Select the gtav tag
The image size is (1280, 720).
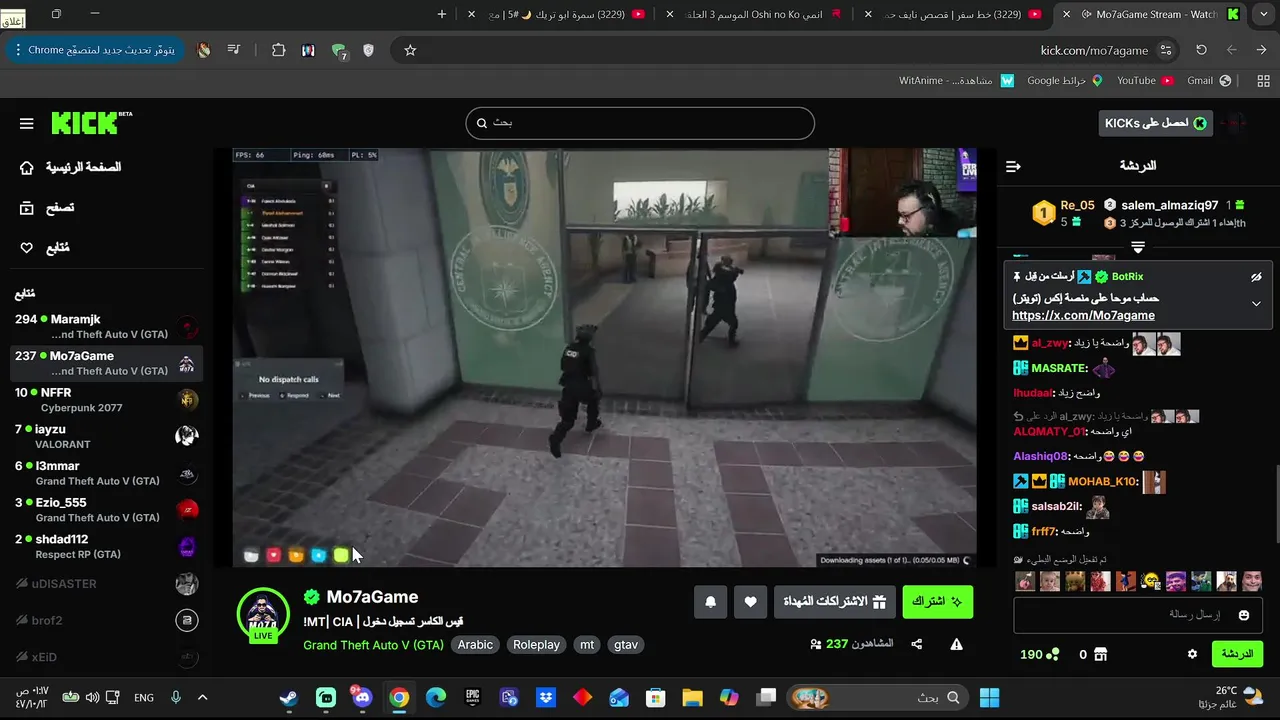pos(626,645)
